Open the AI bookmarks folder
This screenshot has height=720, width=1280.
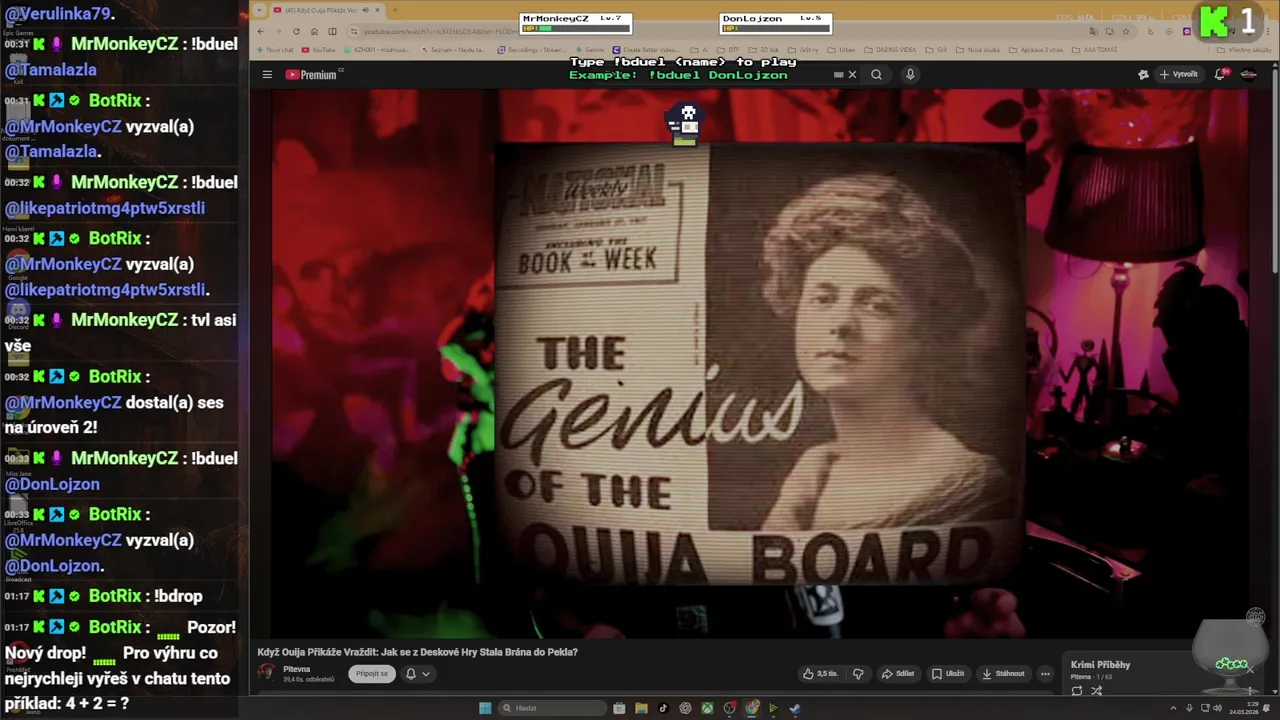pyautogui.click(x=699, y=50)
